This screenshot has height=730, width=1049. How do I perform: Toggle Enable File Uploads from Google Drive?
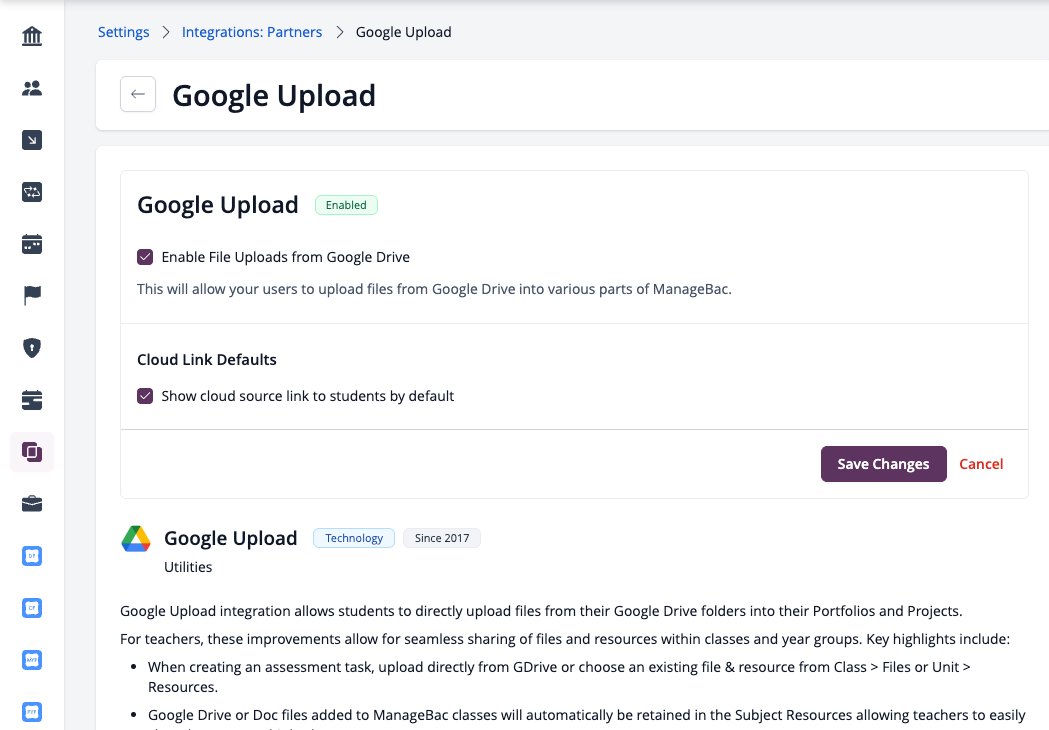[x=145, y=257]
